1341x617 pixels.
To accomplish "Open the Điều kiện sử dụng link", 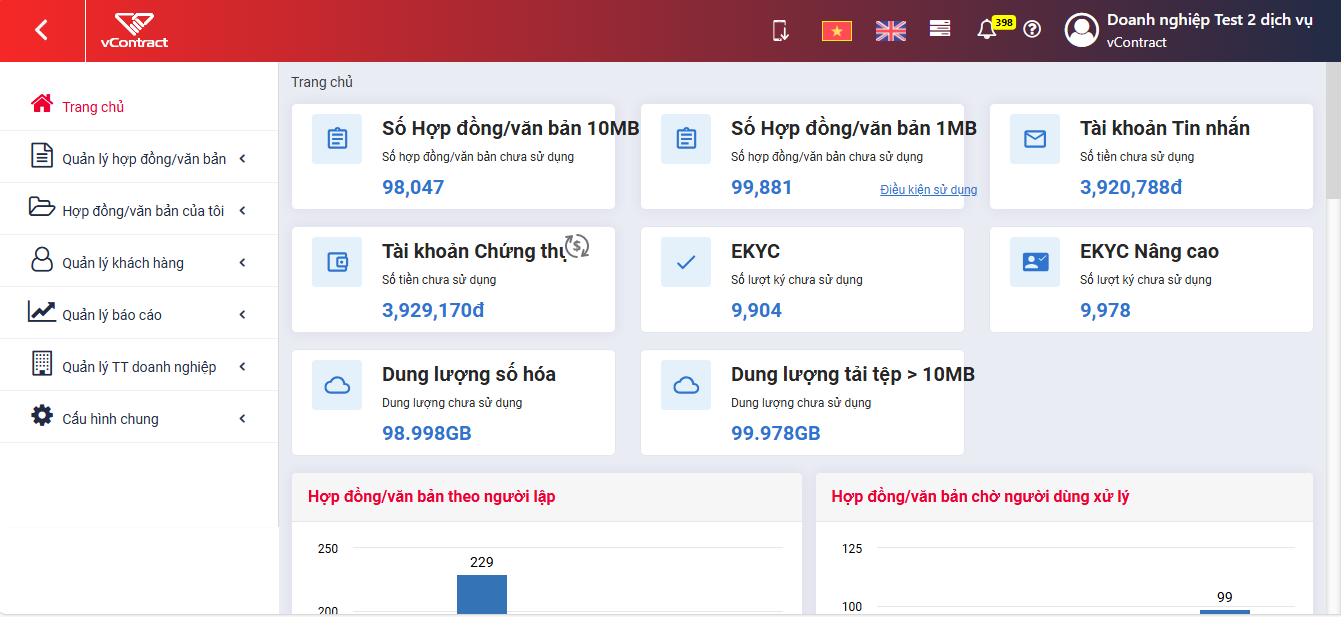I will pyautogui.click(x=928, y=190).
